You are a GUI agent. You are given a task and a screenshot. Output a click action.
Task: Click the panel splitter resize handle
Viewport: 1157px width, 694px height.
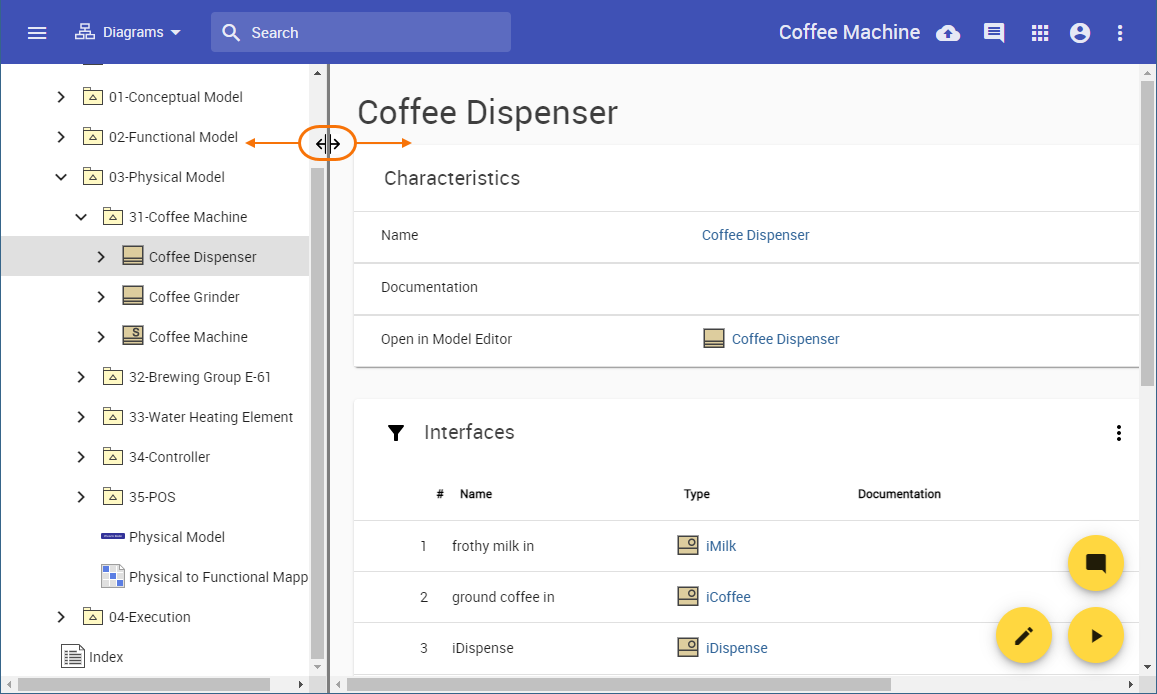pos(328,144)
